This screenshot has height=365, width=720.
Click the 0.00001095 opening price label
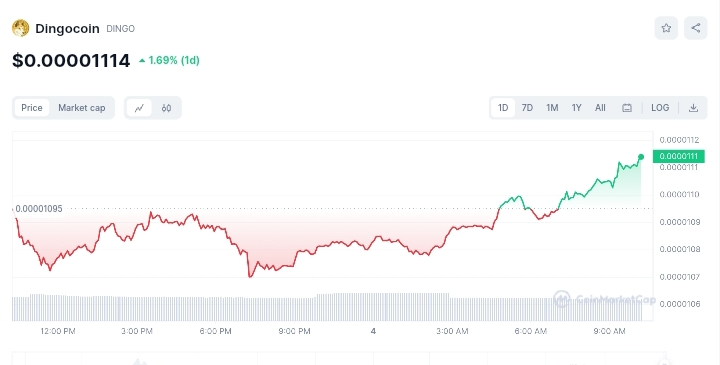point(39,209)
